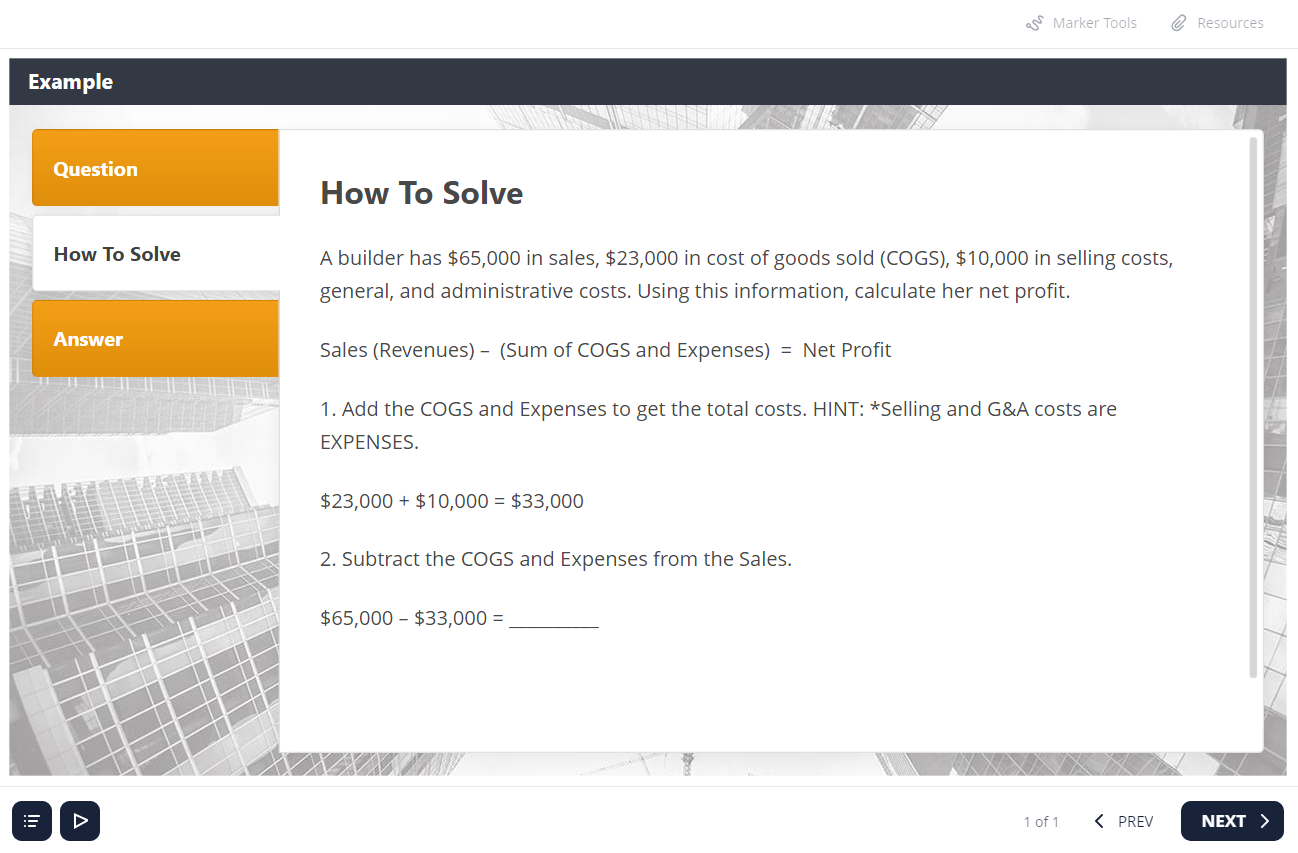The height and width of the screenshot is (853, 1298).
Task: Go back using the PREV label
Action: point(1135,821)
